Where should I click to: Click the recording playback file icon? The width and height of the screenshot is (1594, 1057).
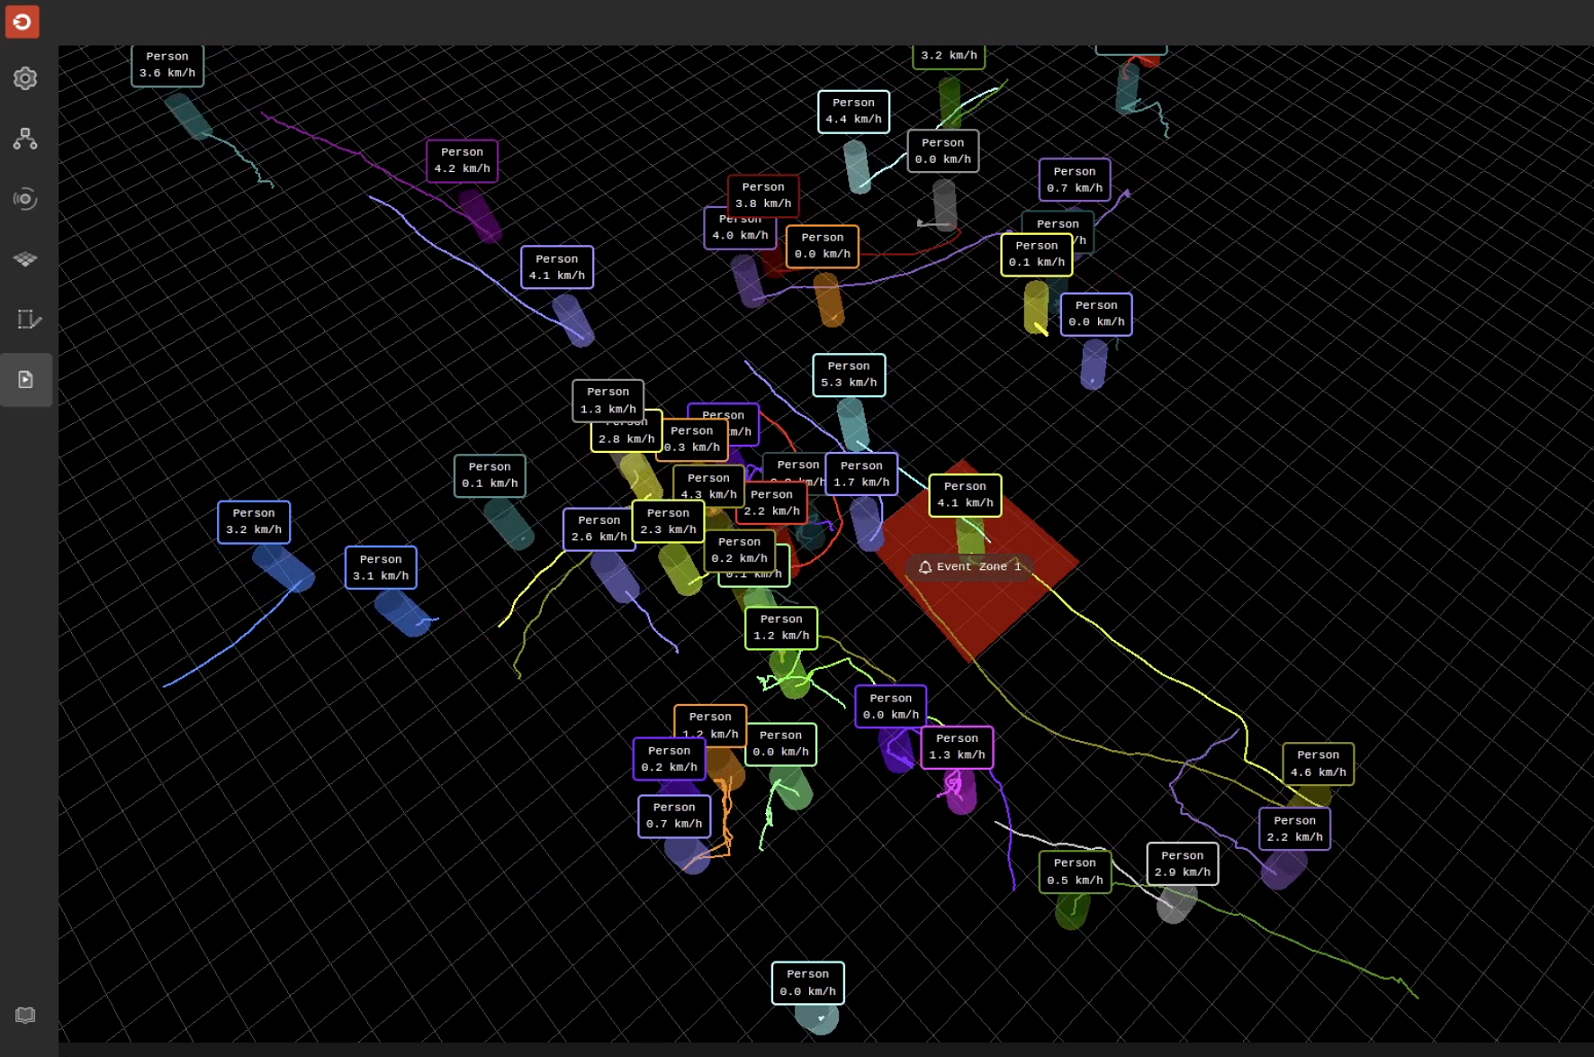(x=26, y=380)
